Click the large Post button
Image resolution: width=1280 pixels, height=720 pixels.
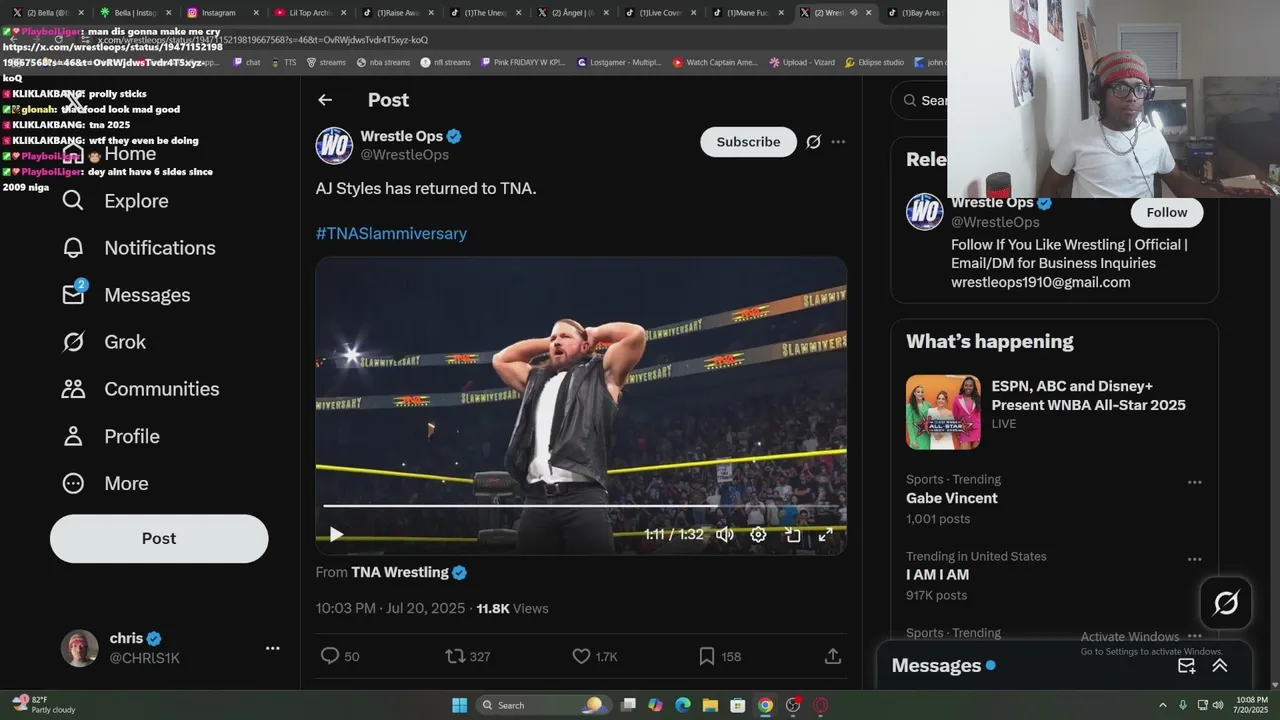(x=159, y=538)
